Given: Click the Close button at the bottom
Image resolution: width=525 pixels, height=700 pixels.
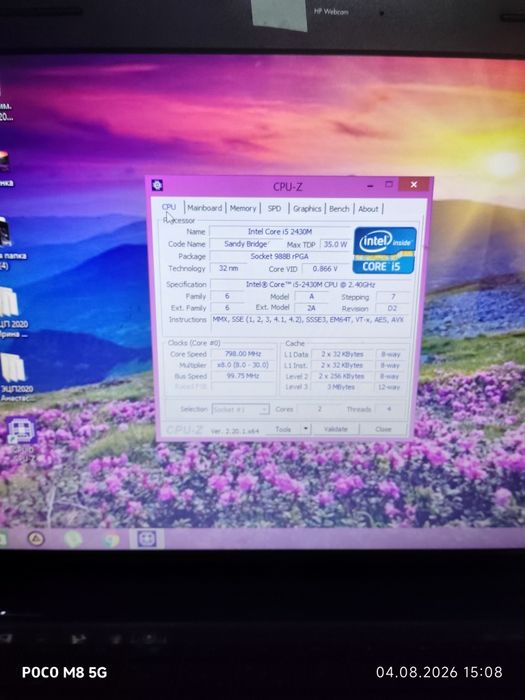Looking at the screenshot, I should 383,429.
